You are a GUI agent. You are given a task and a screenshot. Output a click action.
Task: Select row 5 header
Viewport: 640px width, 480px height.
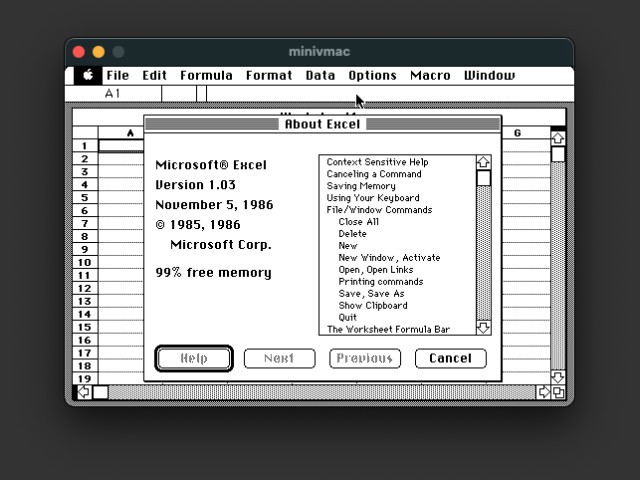85,198
